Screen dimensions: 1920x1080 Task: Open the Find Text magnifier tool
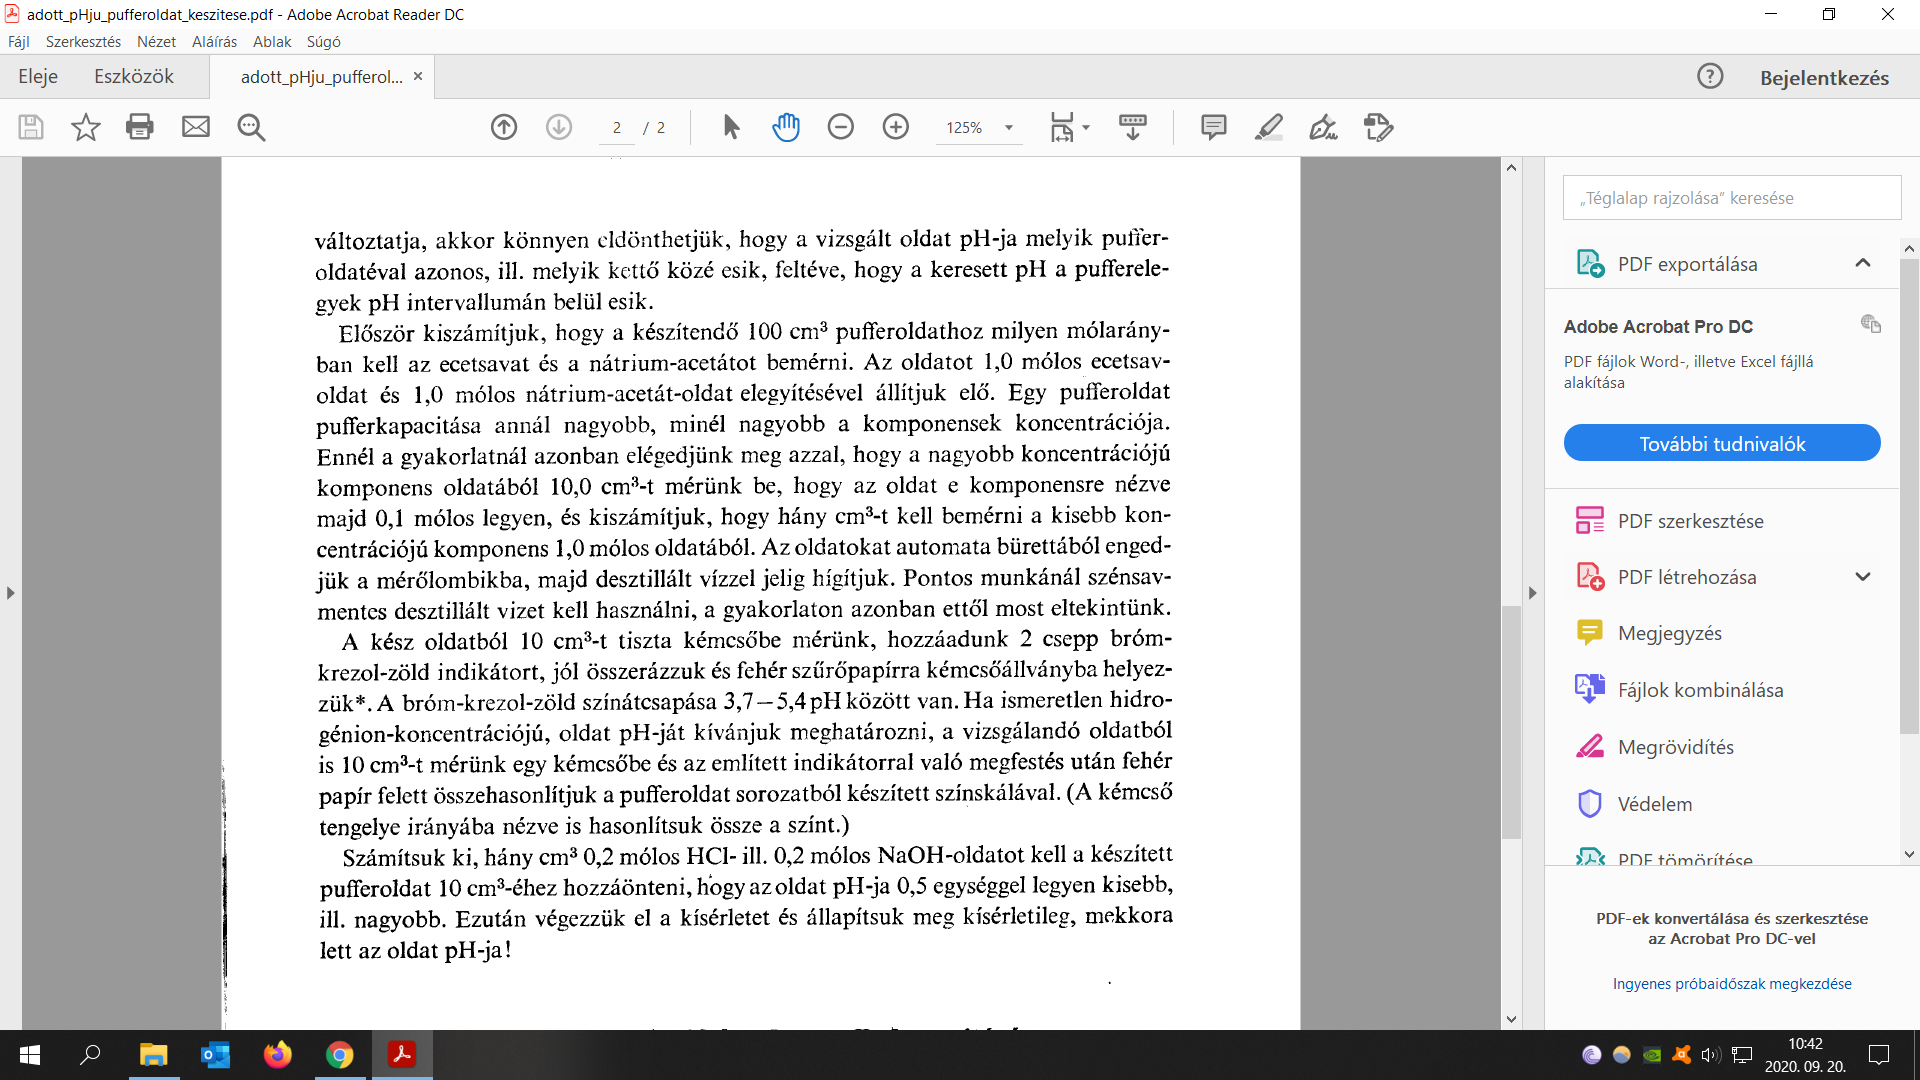pyautogui.click(x=251, y=127)
